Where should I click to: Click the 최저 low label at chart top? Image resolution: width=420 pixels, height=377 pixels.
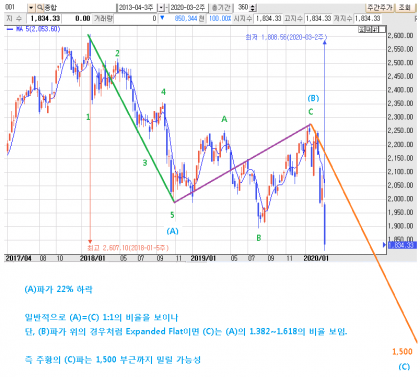pos(286,37)
